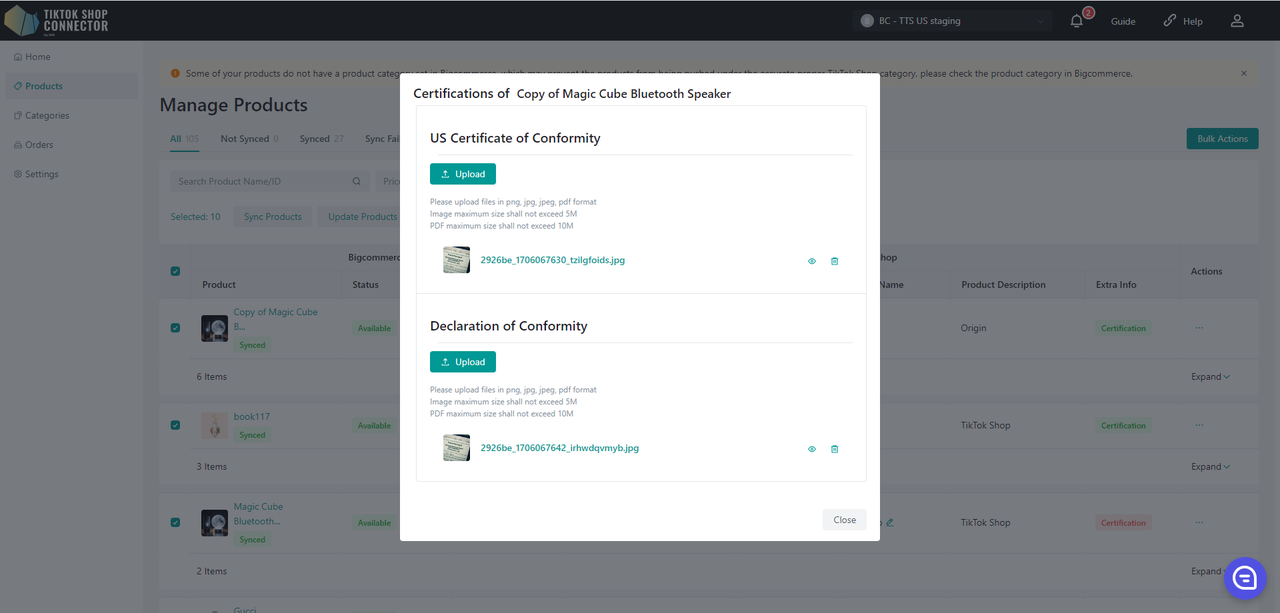Delete the irhwdqvmyb.jpg file with trash icon
Viewport: 1280px width, 613px height.
click(835, 449)
